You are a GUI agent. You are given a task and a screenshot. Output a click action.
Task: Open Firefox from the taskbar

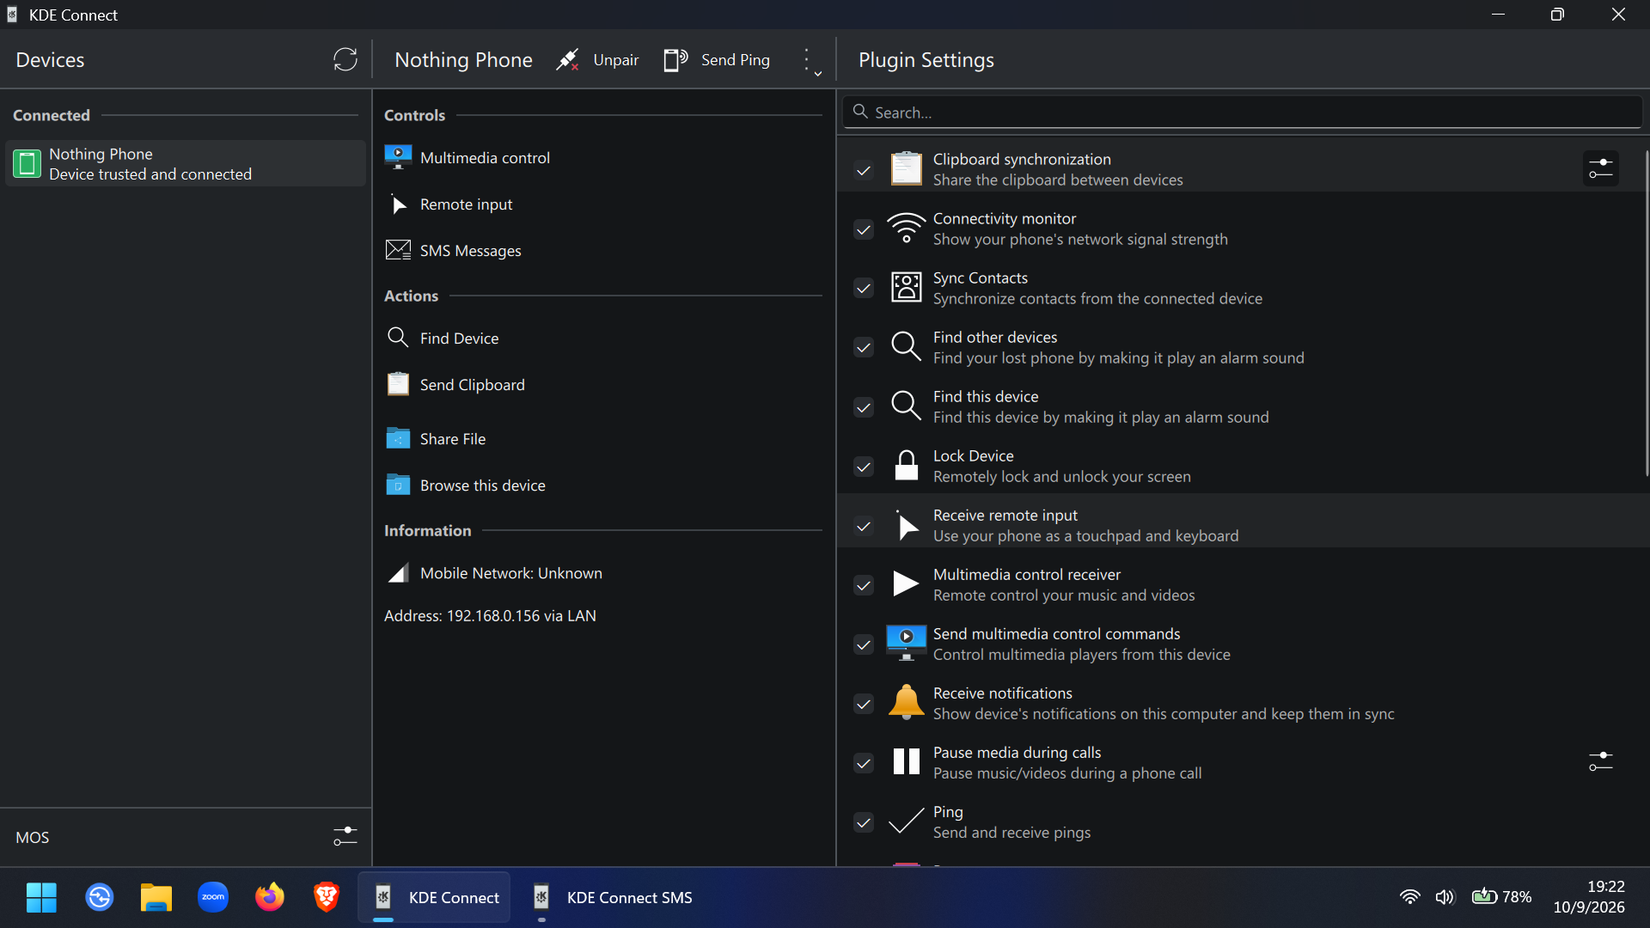pyautogui.click(x=269, y=897)
